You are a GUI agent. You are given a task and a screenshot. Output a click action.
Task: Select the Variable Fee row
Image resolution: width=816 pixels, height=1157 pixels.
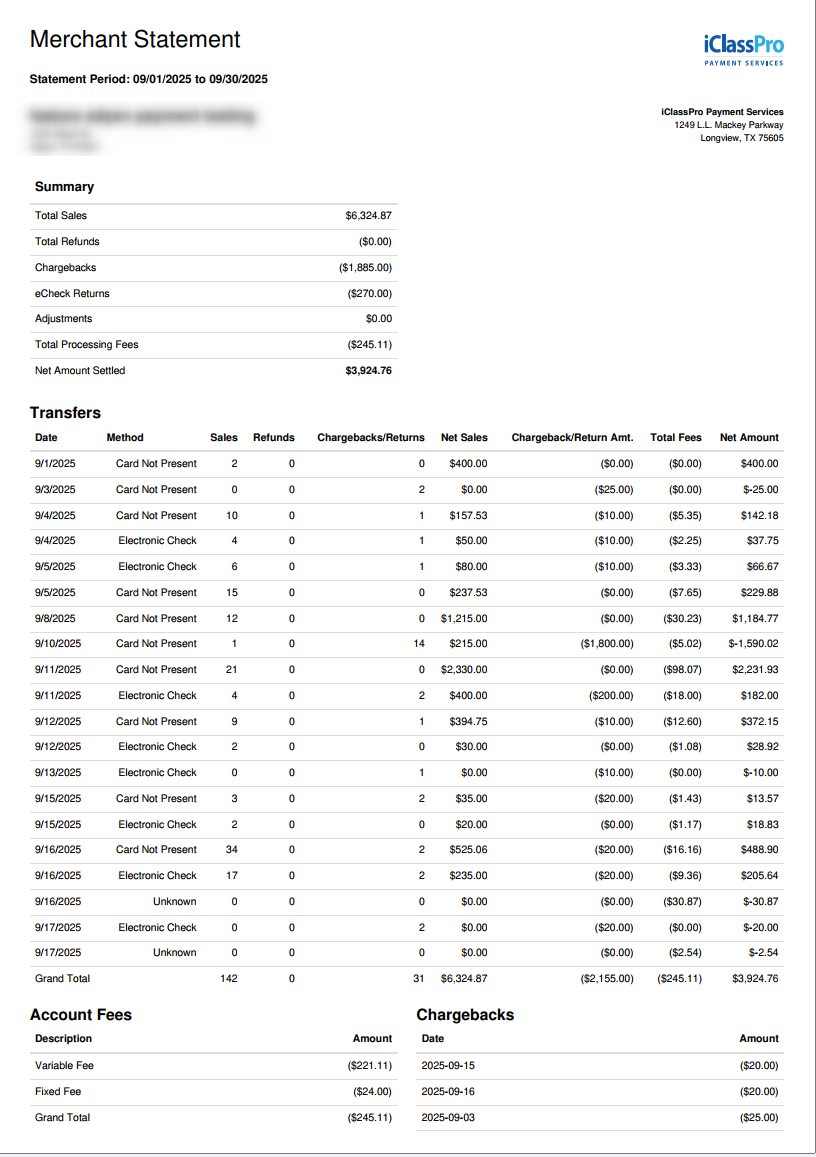214,1066
